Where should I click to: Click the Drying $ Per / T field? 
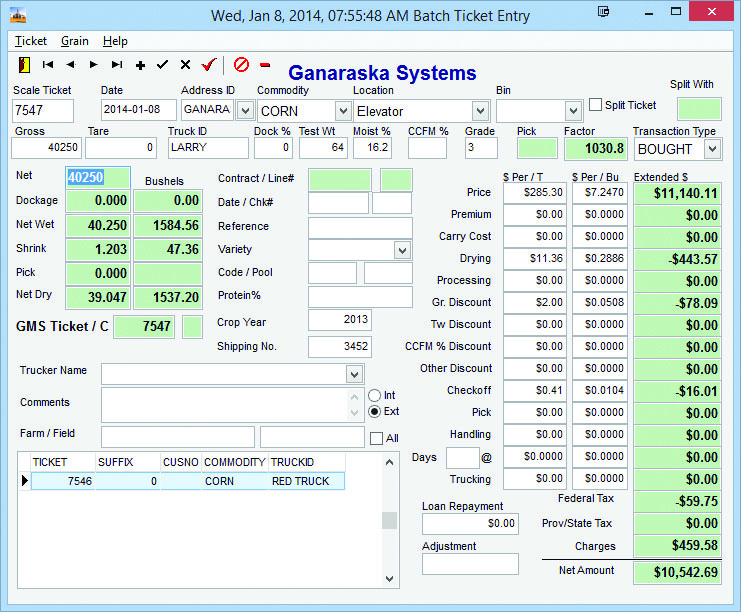[534, 259]
